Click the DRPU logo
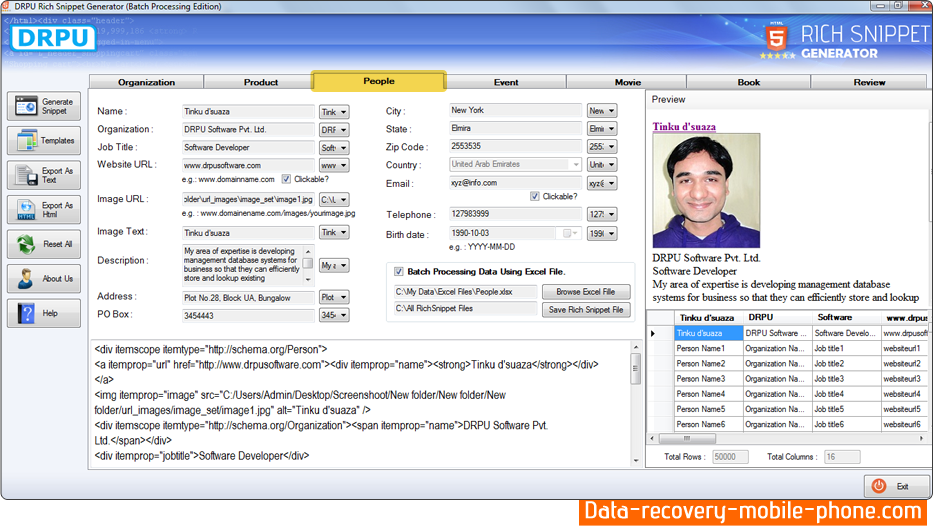933x526 pixels. pyautogui.click(x=53, y=38)
